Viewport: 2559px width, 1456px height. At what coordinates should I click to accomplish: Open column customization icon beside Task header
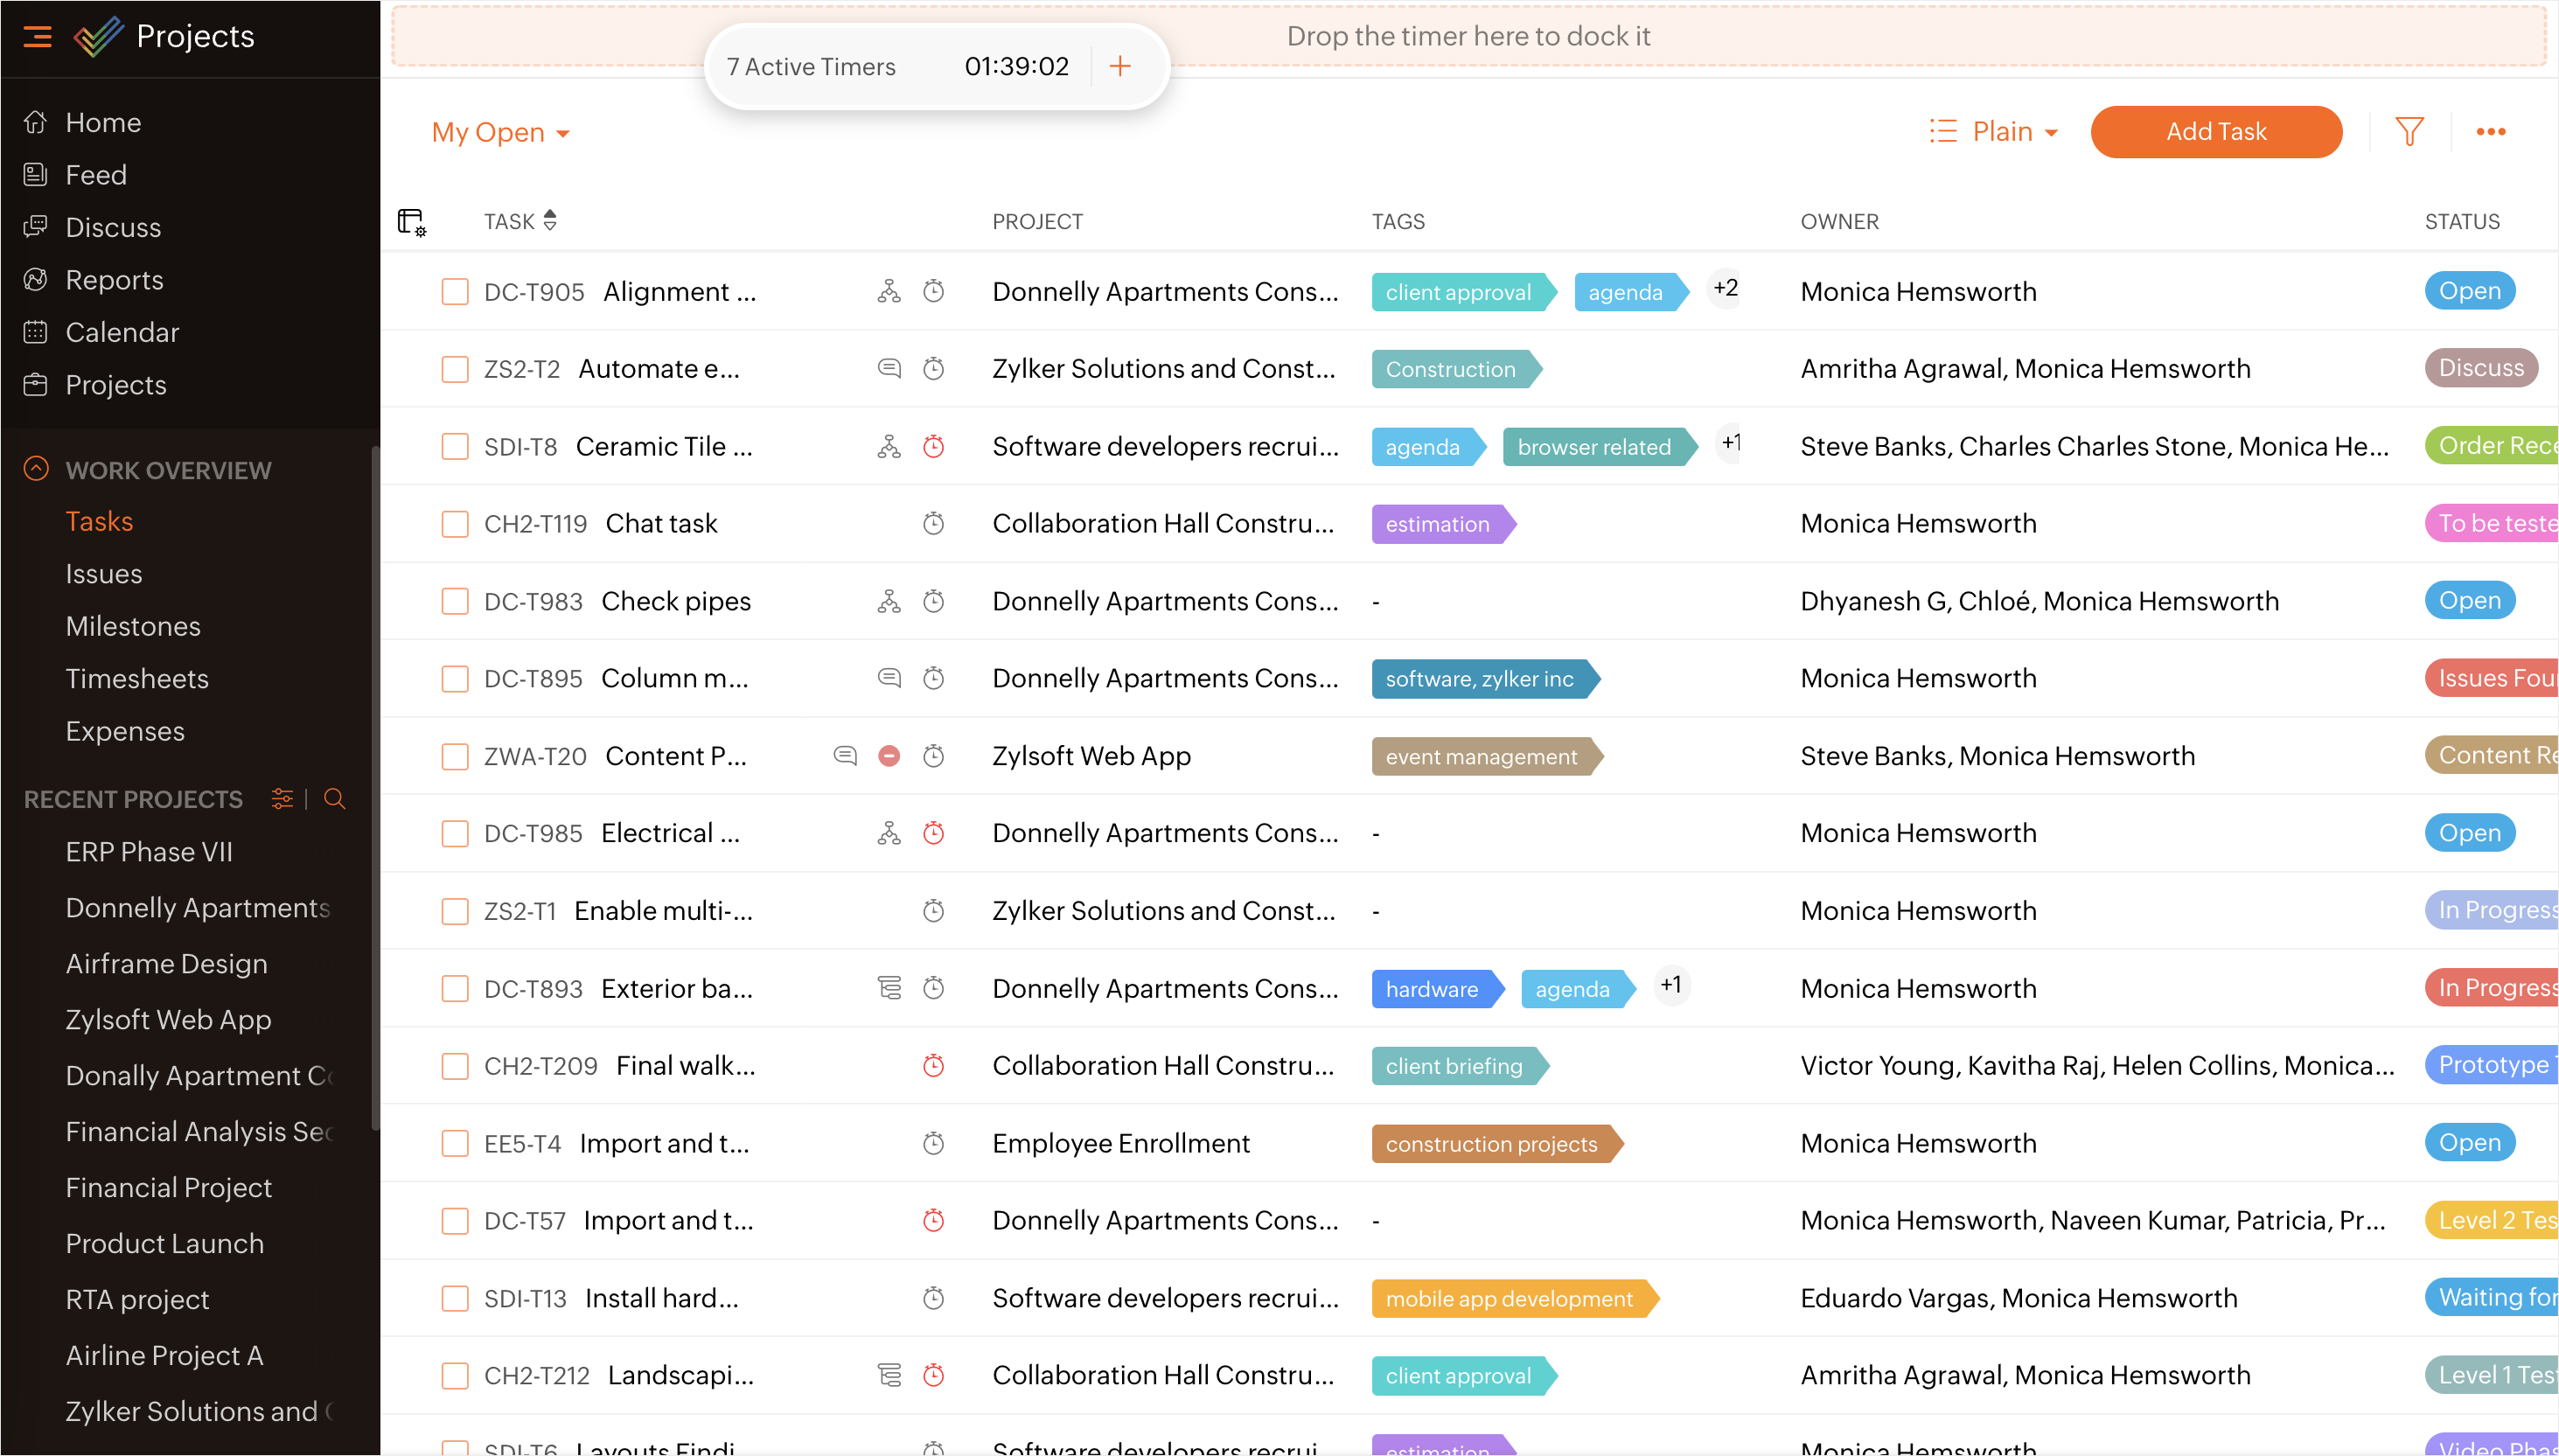[x=411, y=222]
